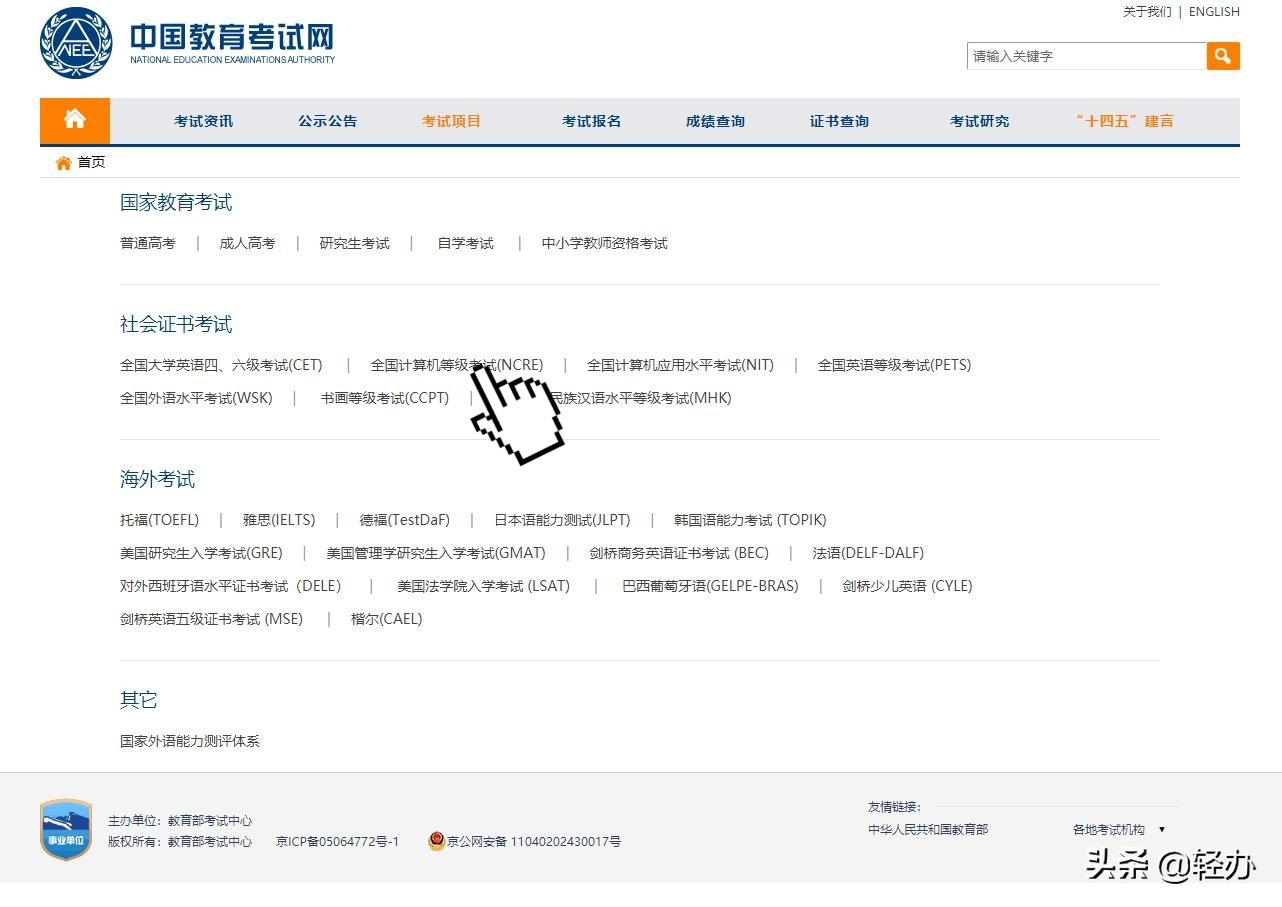Open the 剑桥少儿英语 (CYLE) link
This screenshot has width=1282, height=907.
click(908, 586)
